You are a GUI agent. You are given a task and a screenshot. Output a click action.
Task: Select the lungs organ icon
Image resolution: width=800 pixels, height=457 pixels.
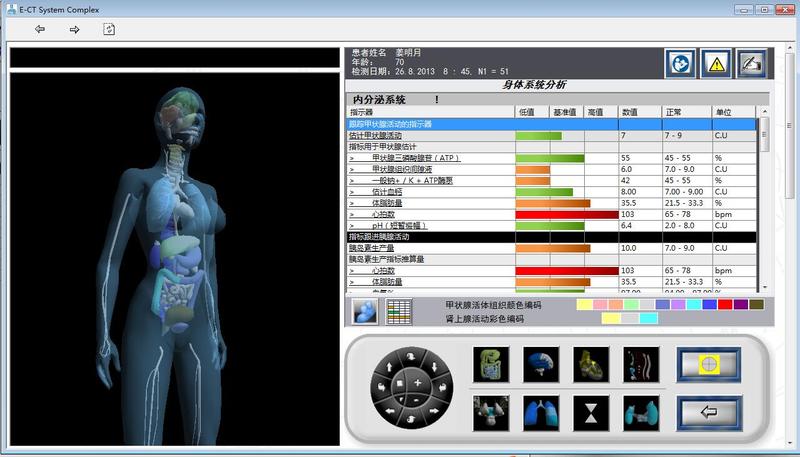[540, 411]
